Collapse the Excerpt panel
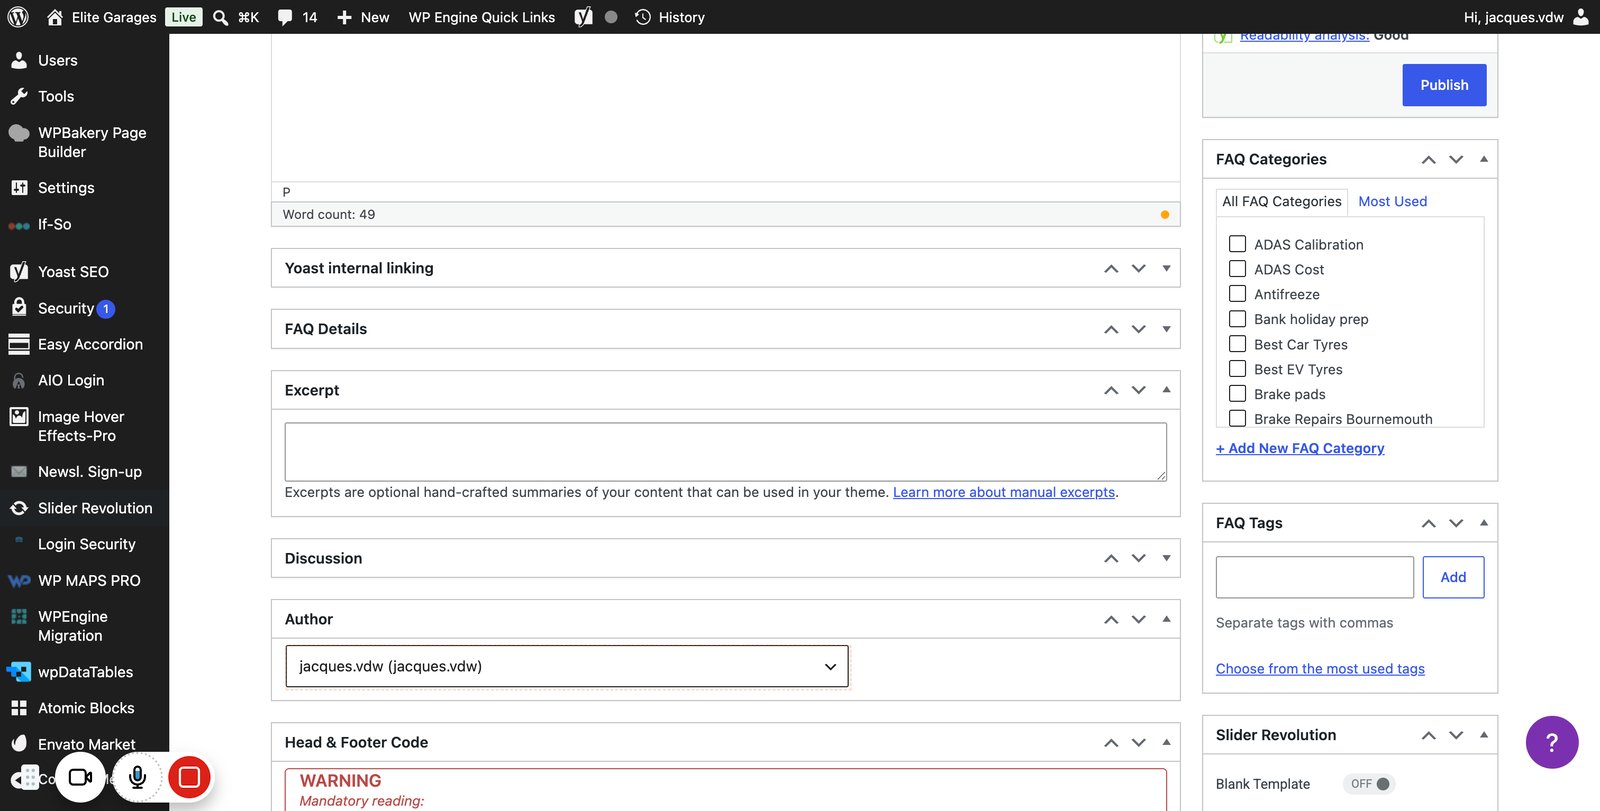1600x811 pixels. click(1166, 390)
